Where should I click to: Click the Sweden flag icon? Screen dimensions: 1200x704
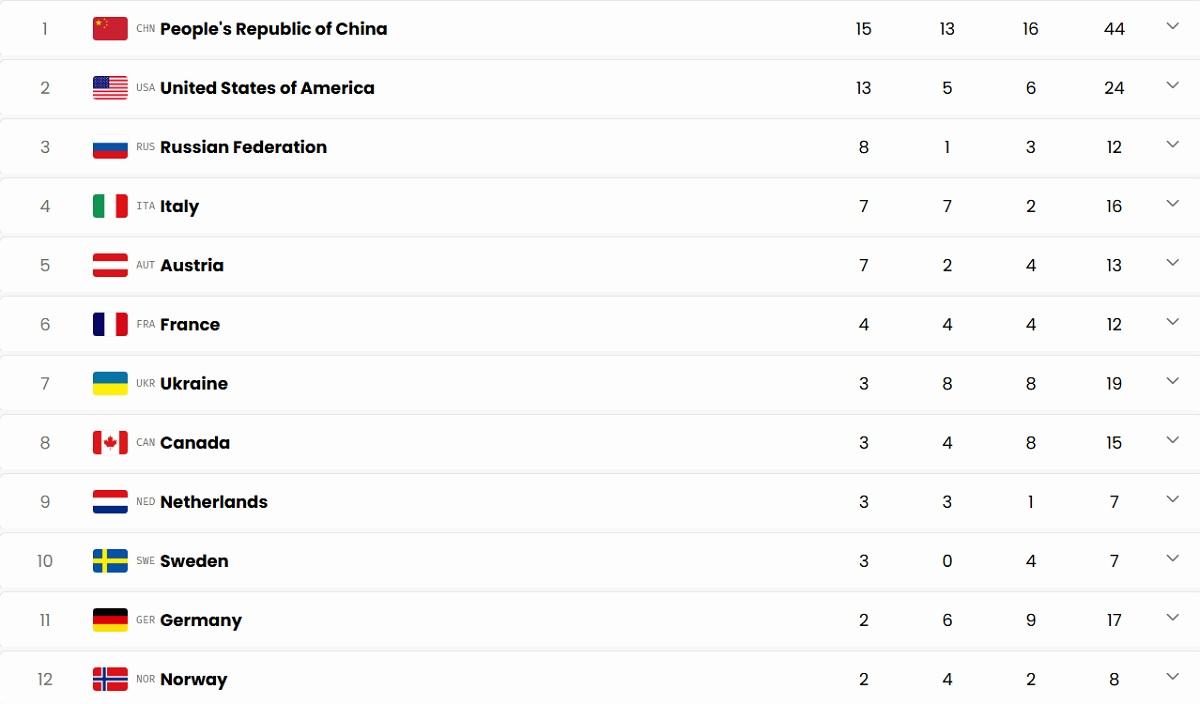click(x=110, y=561)
